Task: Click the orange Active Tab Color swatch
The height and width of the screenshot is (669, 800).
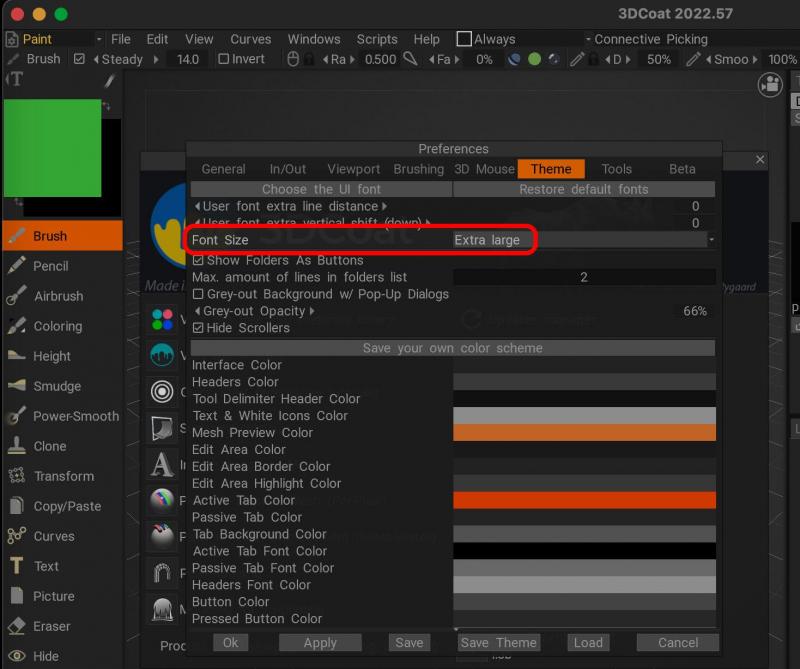Action: tap(584, 500)
